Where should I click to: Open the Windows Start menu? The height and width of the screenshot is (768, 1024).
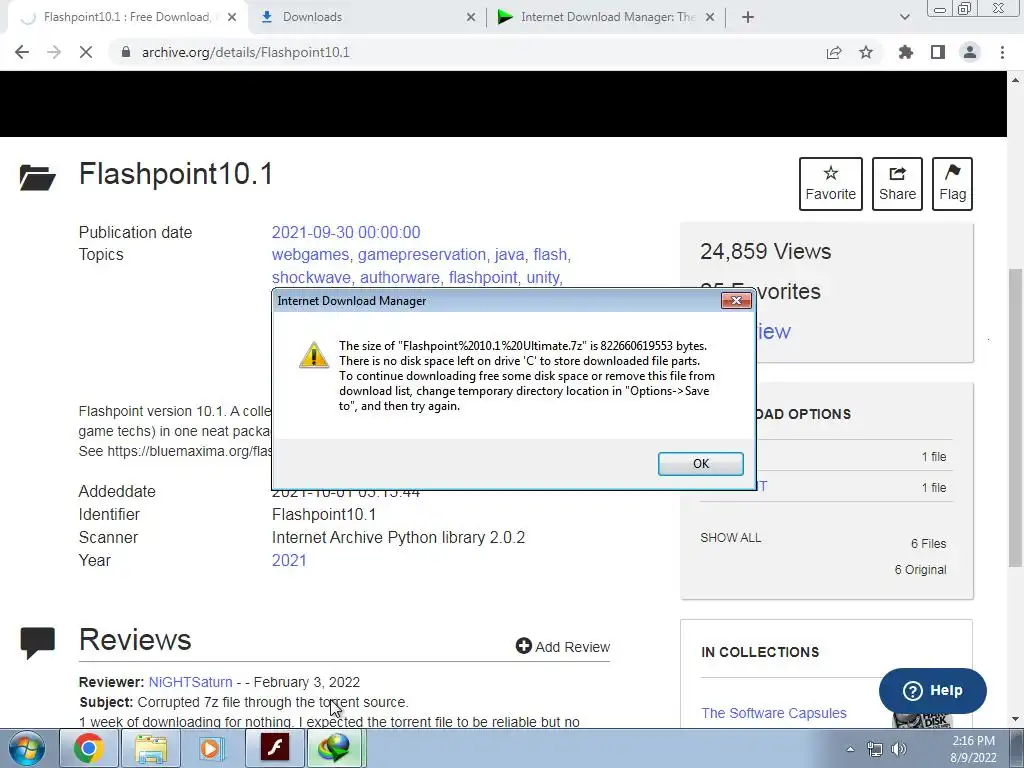click(x=26, y=748)
